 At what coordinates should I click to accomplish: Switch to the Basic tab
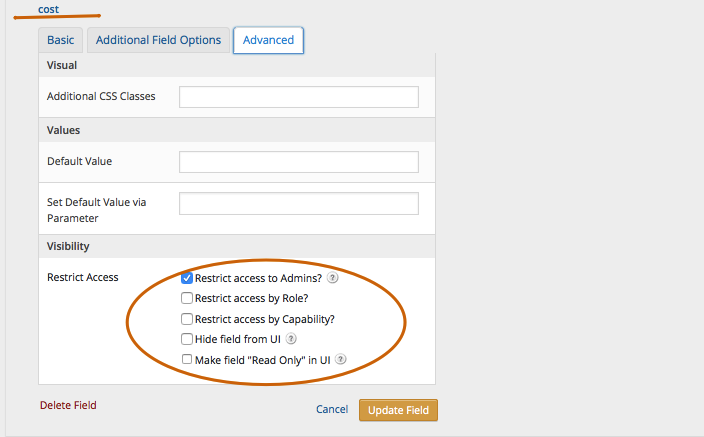pos(60,40)
